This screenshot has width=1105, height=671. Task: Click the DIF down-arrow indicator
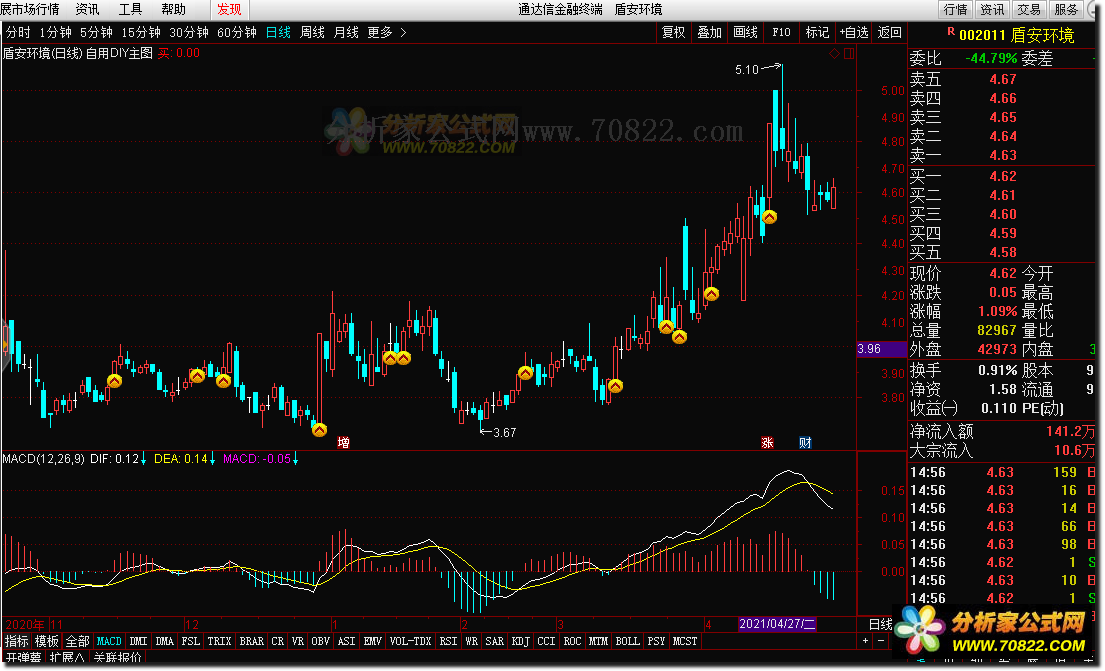tap(144, 459)
